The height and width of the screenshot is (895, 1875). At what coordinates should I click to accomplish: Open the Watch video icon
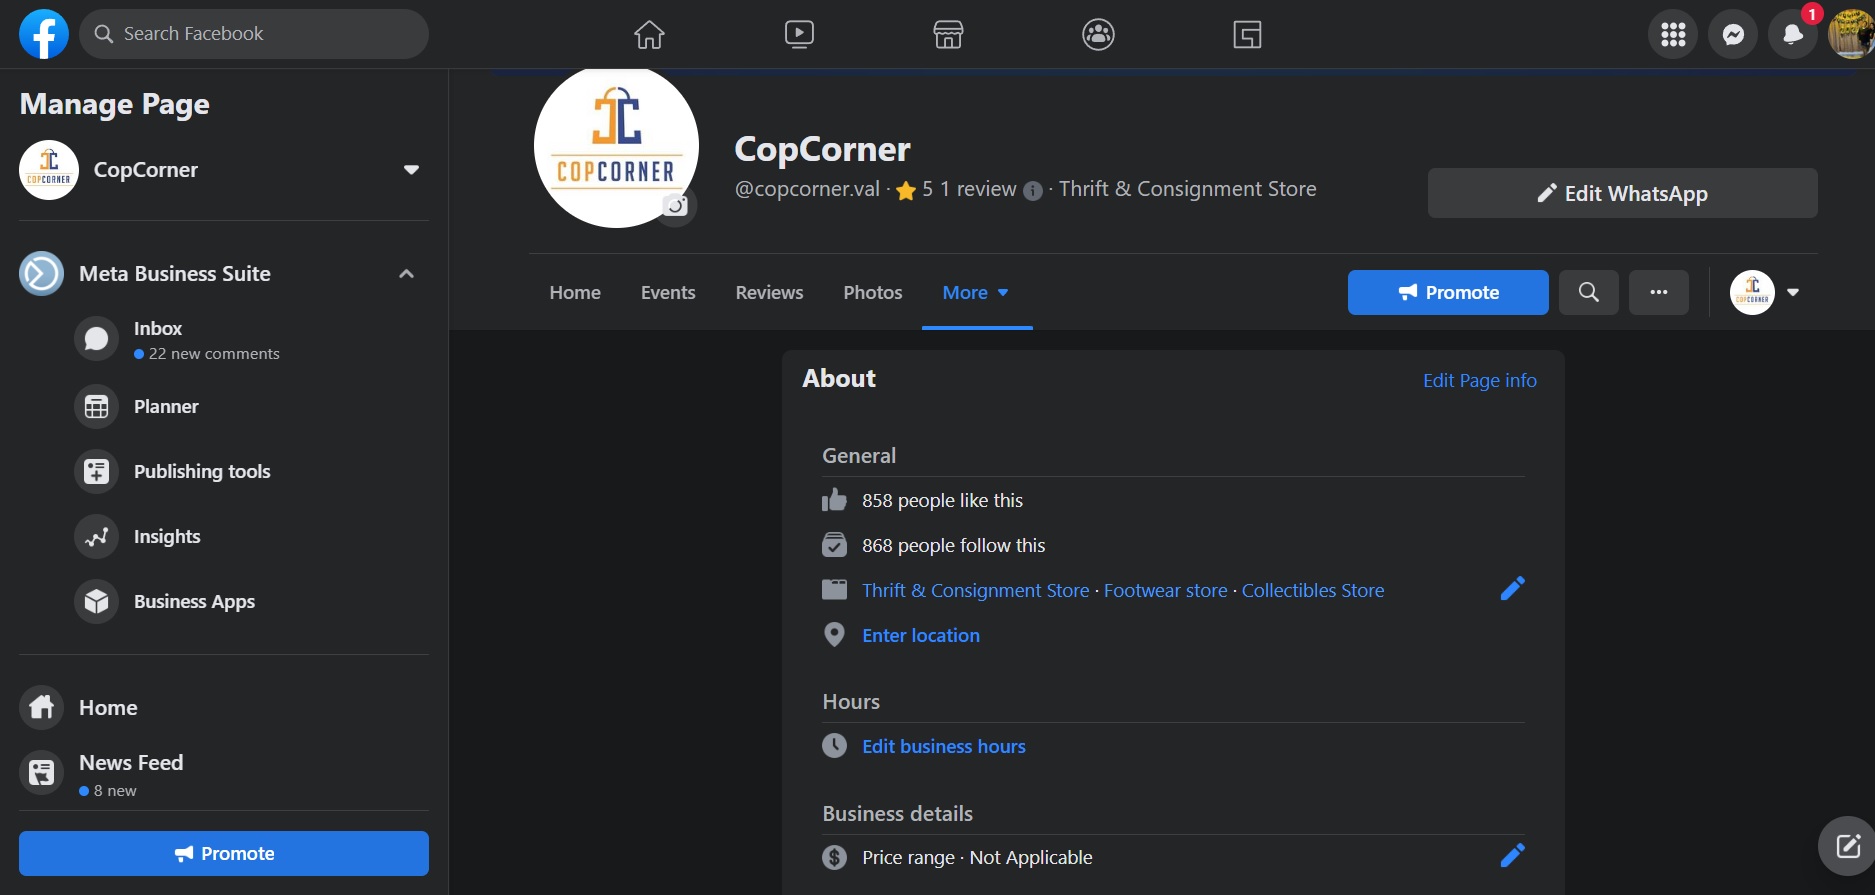[x=799, y=34]
